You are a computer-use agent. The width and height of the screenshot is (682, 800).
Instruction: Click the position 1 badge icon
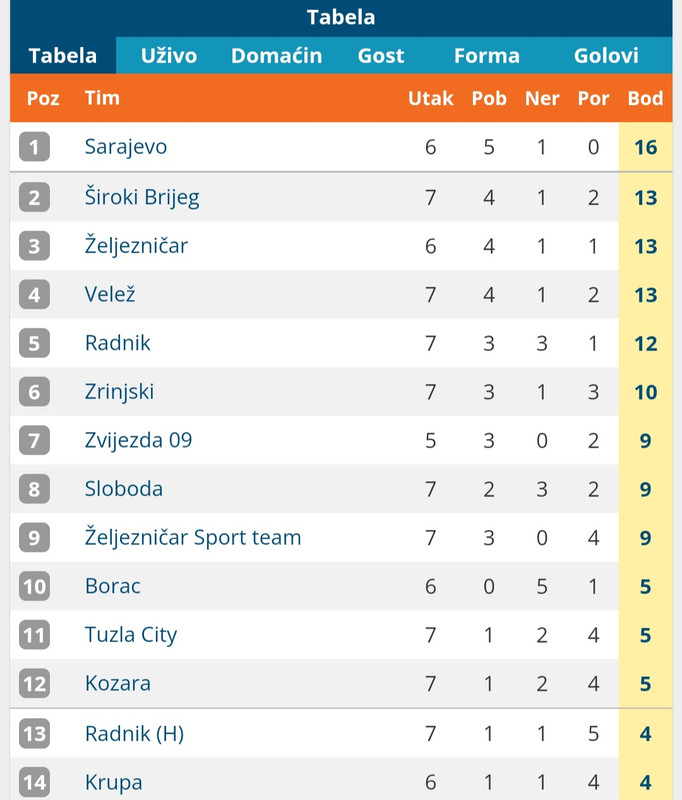tap(34, 147)
